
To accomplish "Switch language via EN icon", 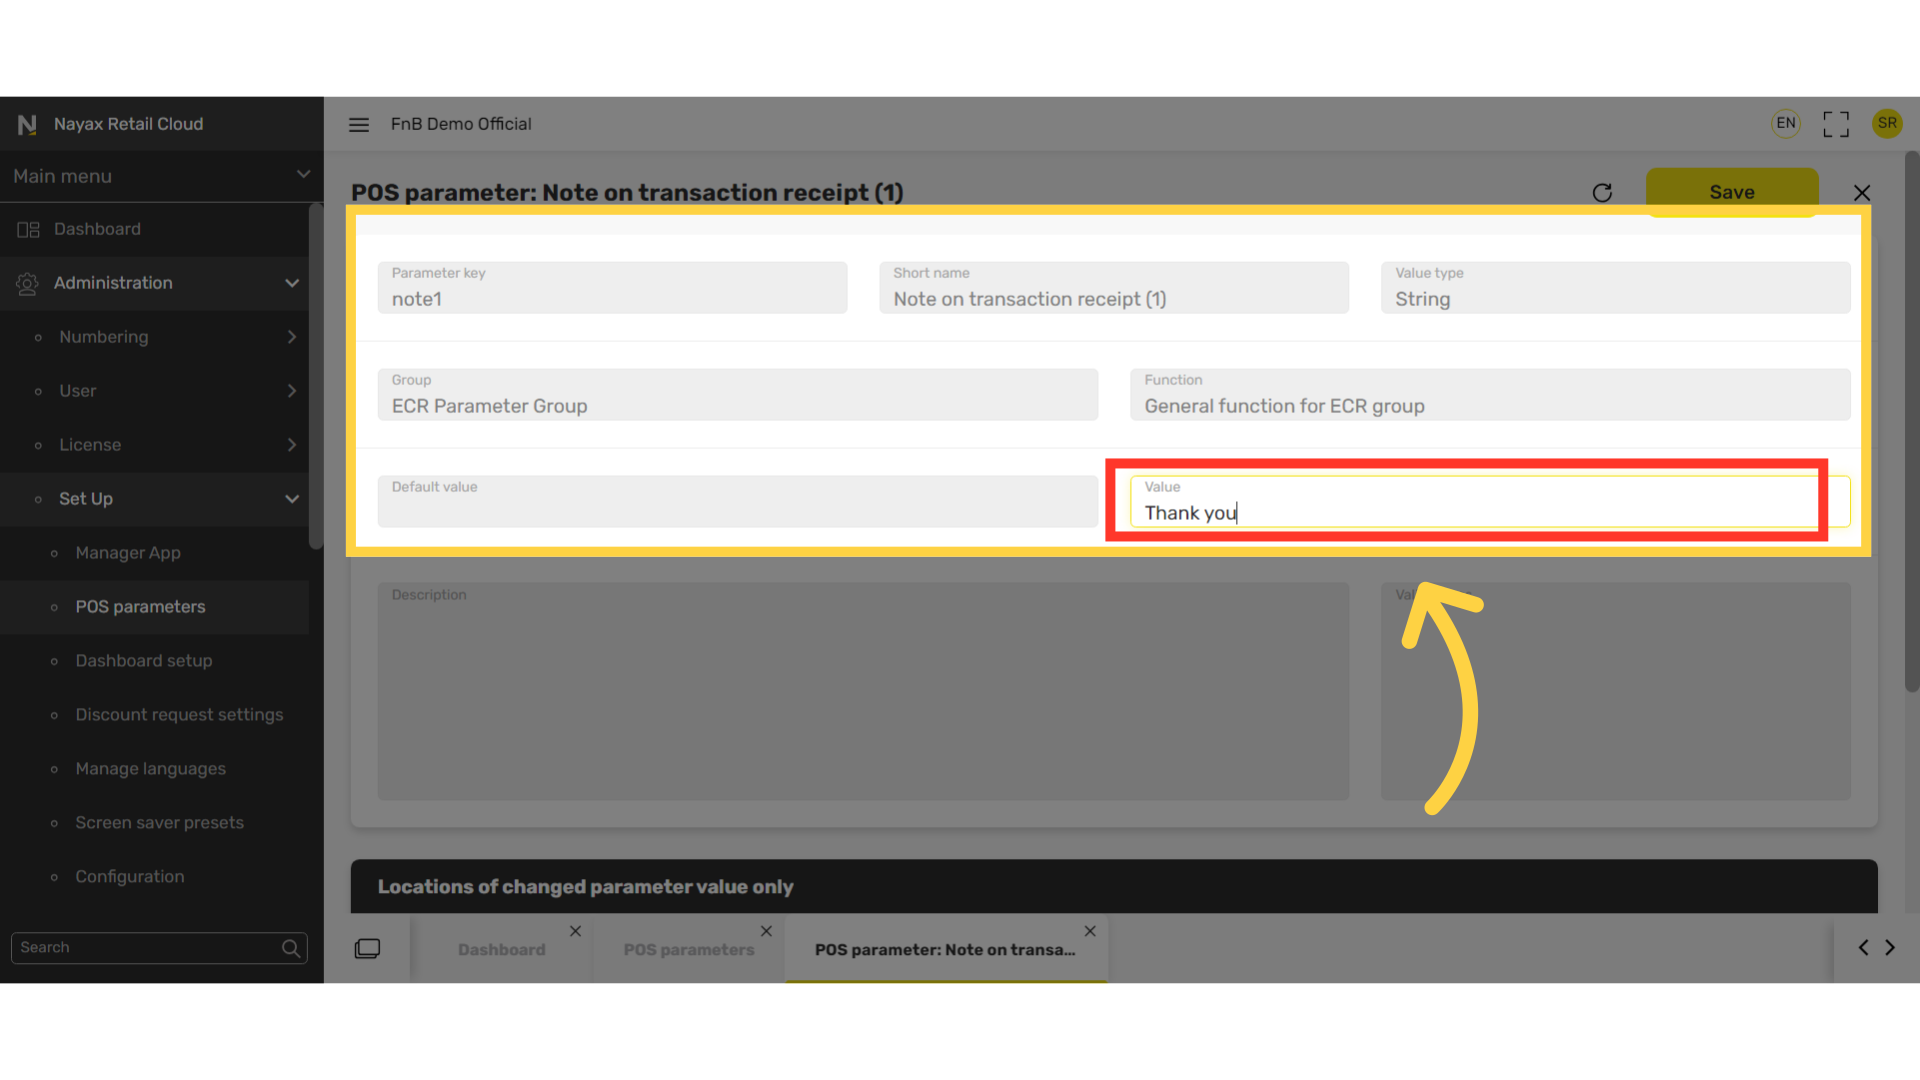I will coord(1786,124).
